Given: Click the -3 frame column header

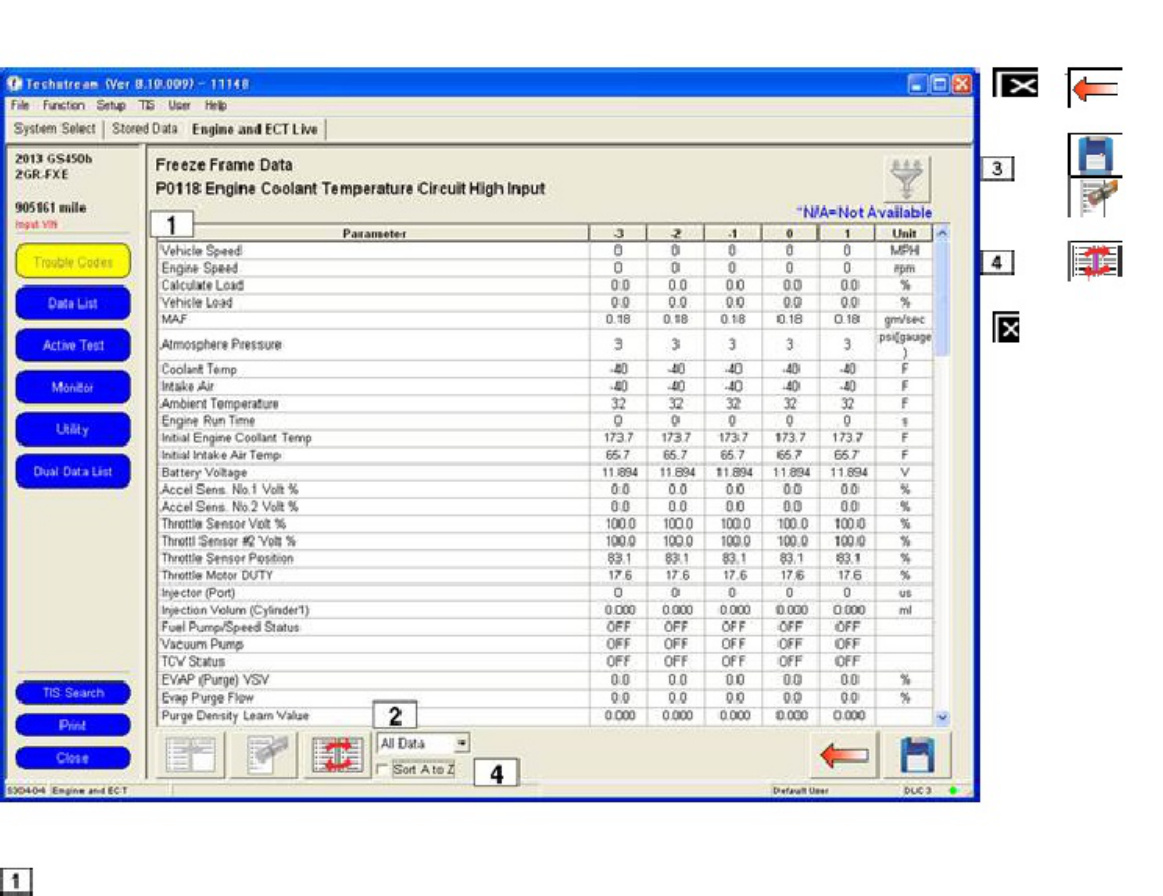Looking at the screenshot, I should (x=618, y=234).
